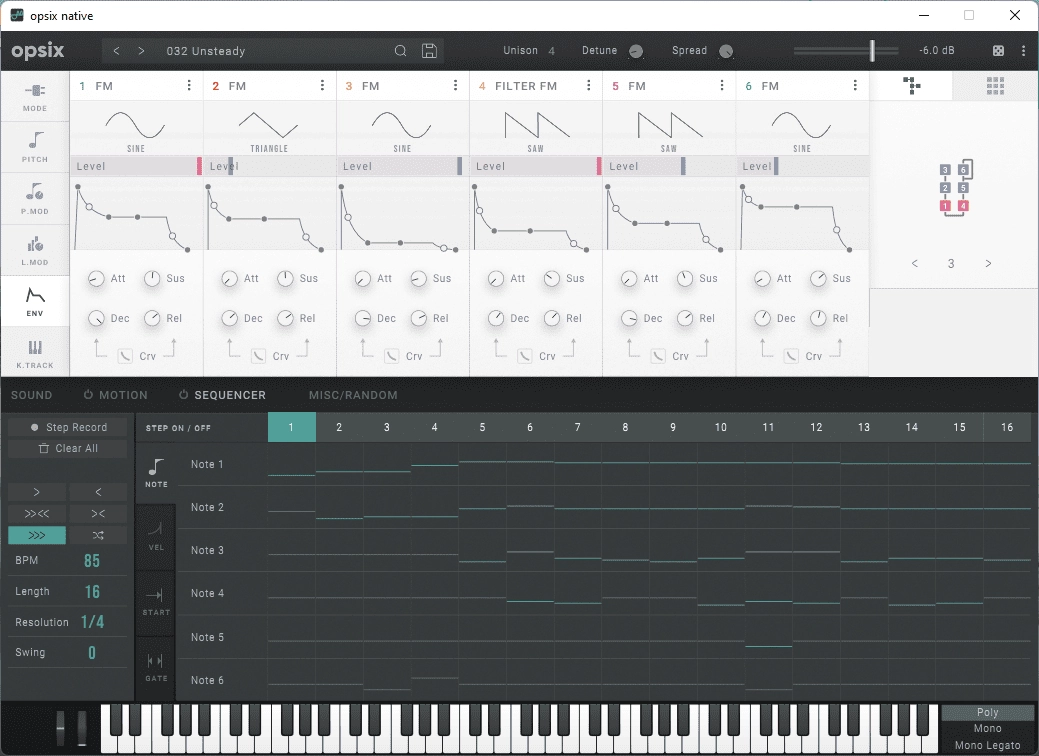Go to next preset arrow
Image resolution: width=1039 pixels, height=756 pixels.
141,51
